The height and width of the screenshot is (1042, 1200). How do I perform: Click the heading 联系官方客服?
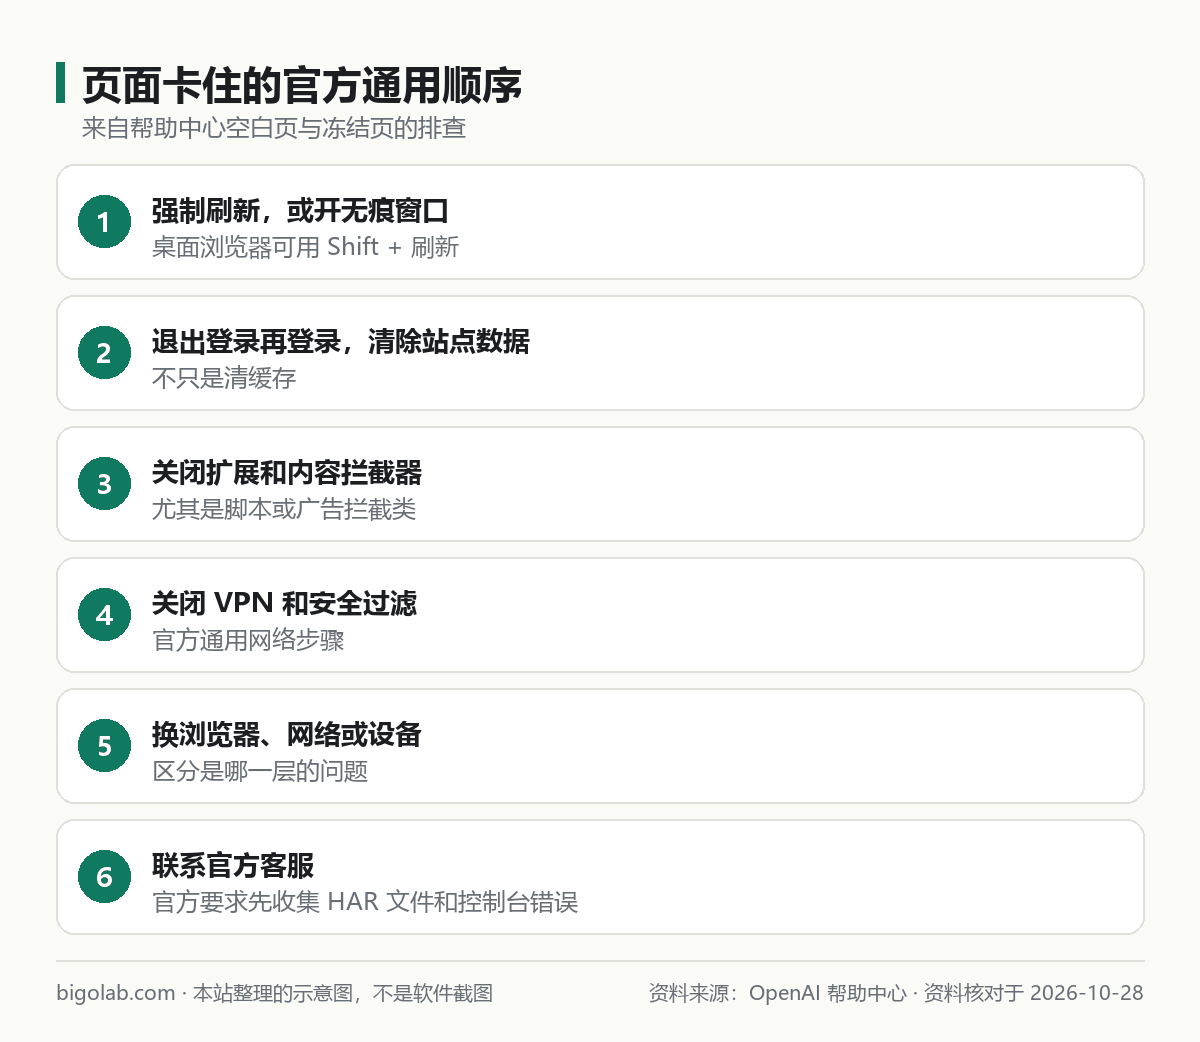pos(233,866)
